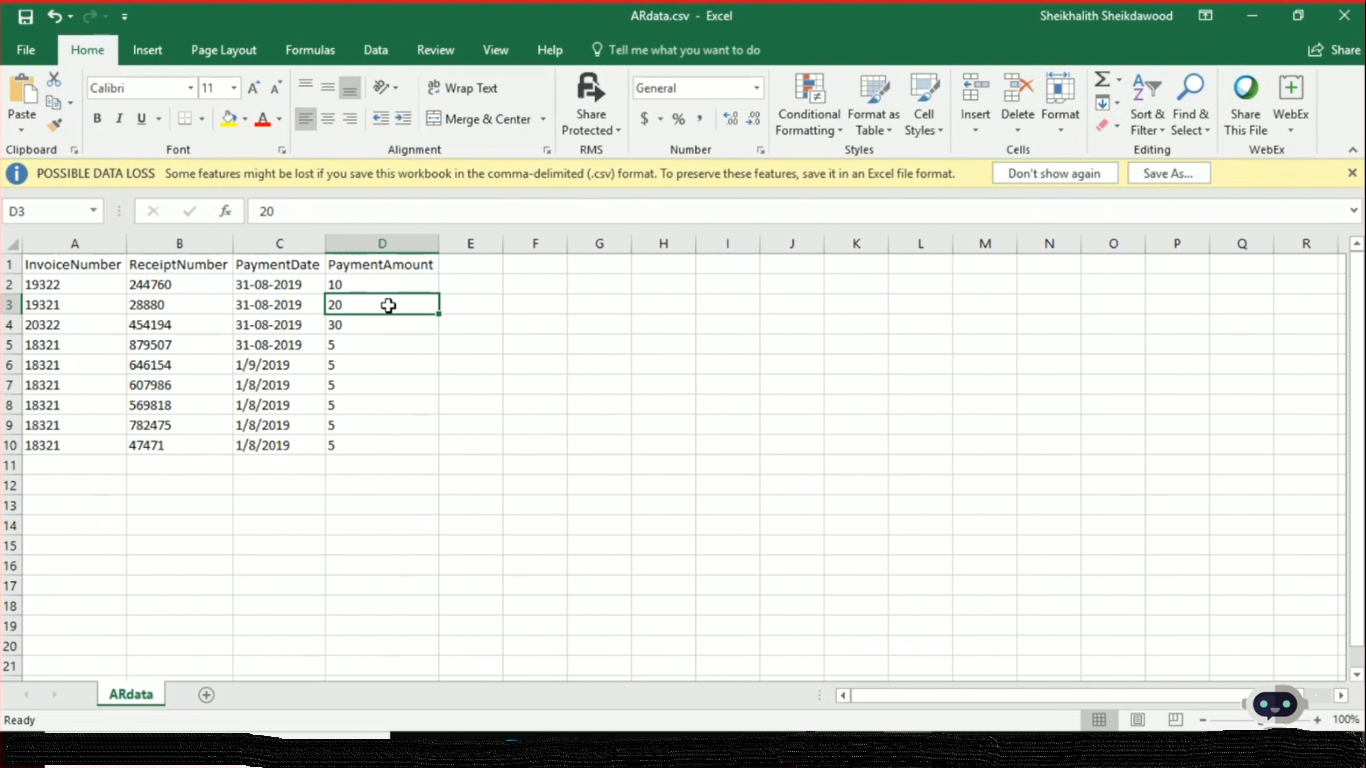Open the font name Calibri dropdown

click(190, 88)
